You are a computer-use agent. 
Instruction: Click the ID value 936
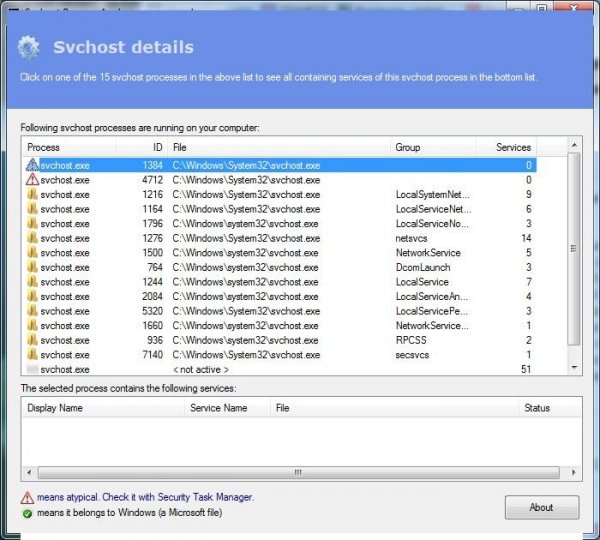(155, 340)
